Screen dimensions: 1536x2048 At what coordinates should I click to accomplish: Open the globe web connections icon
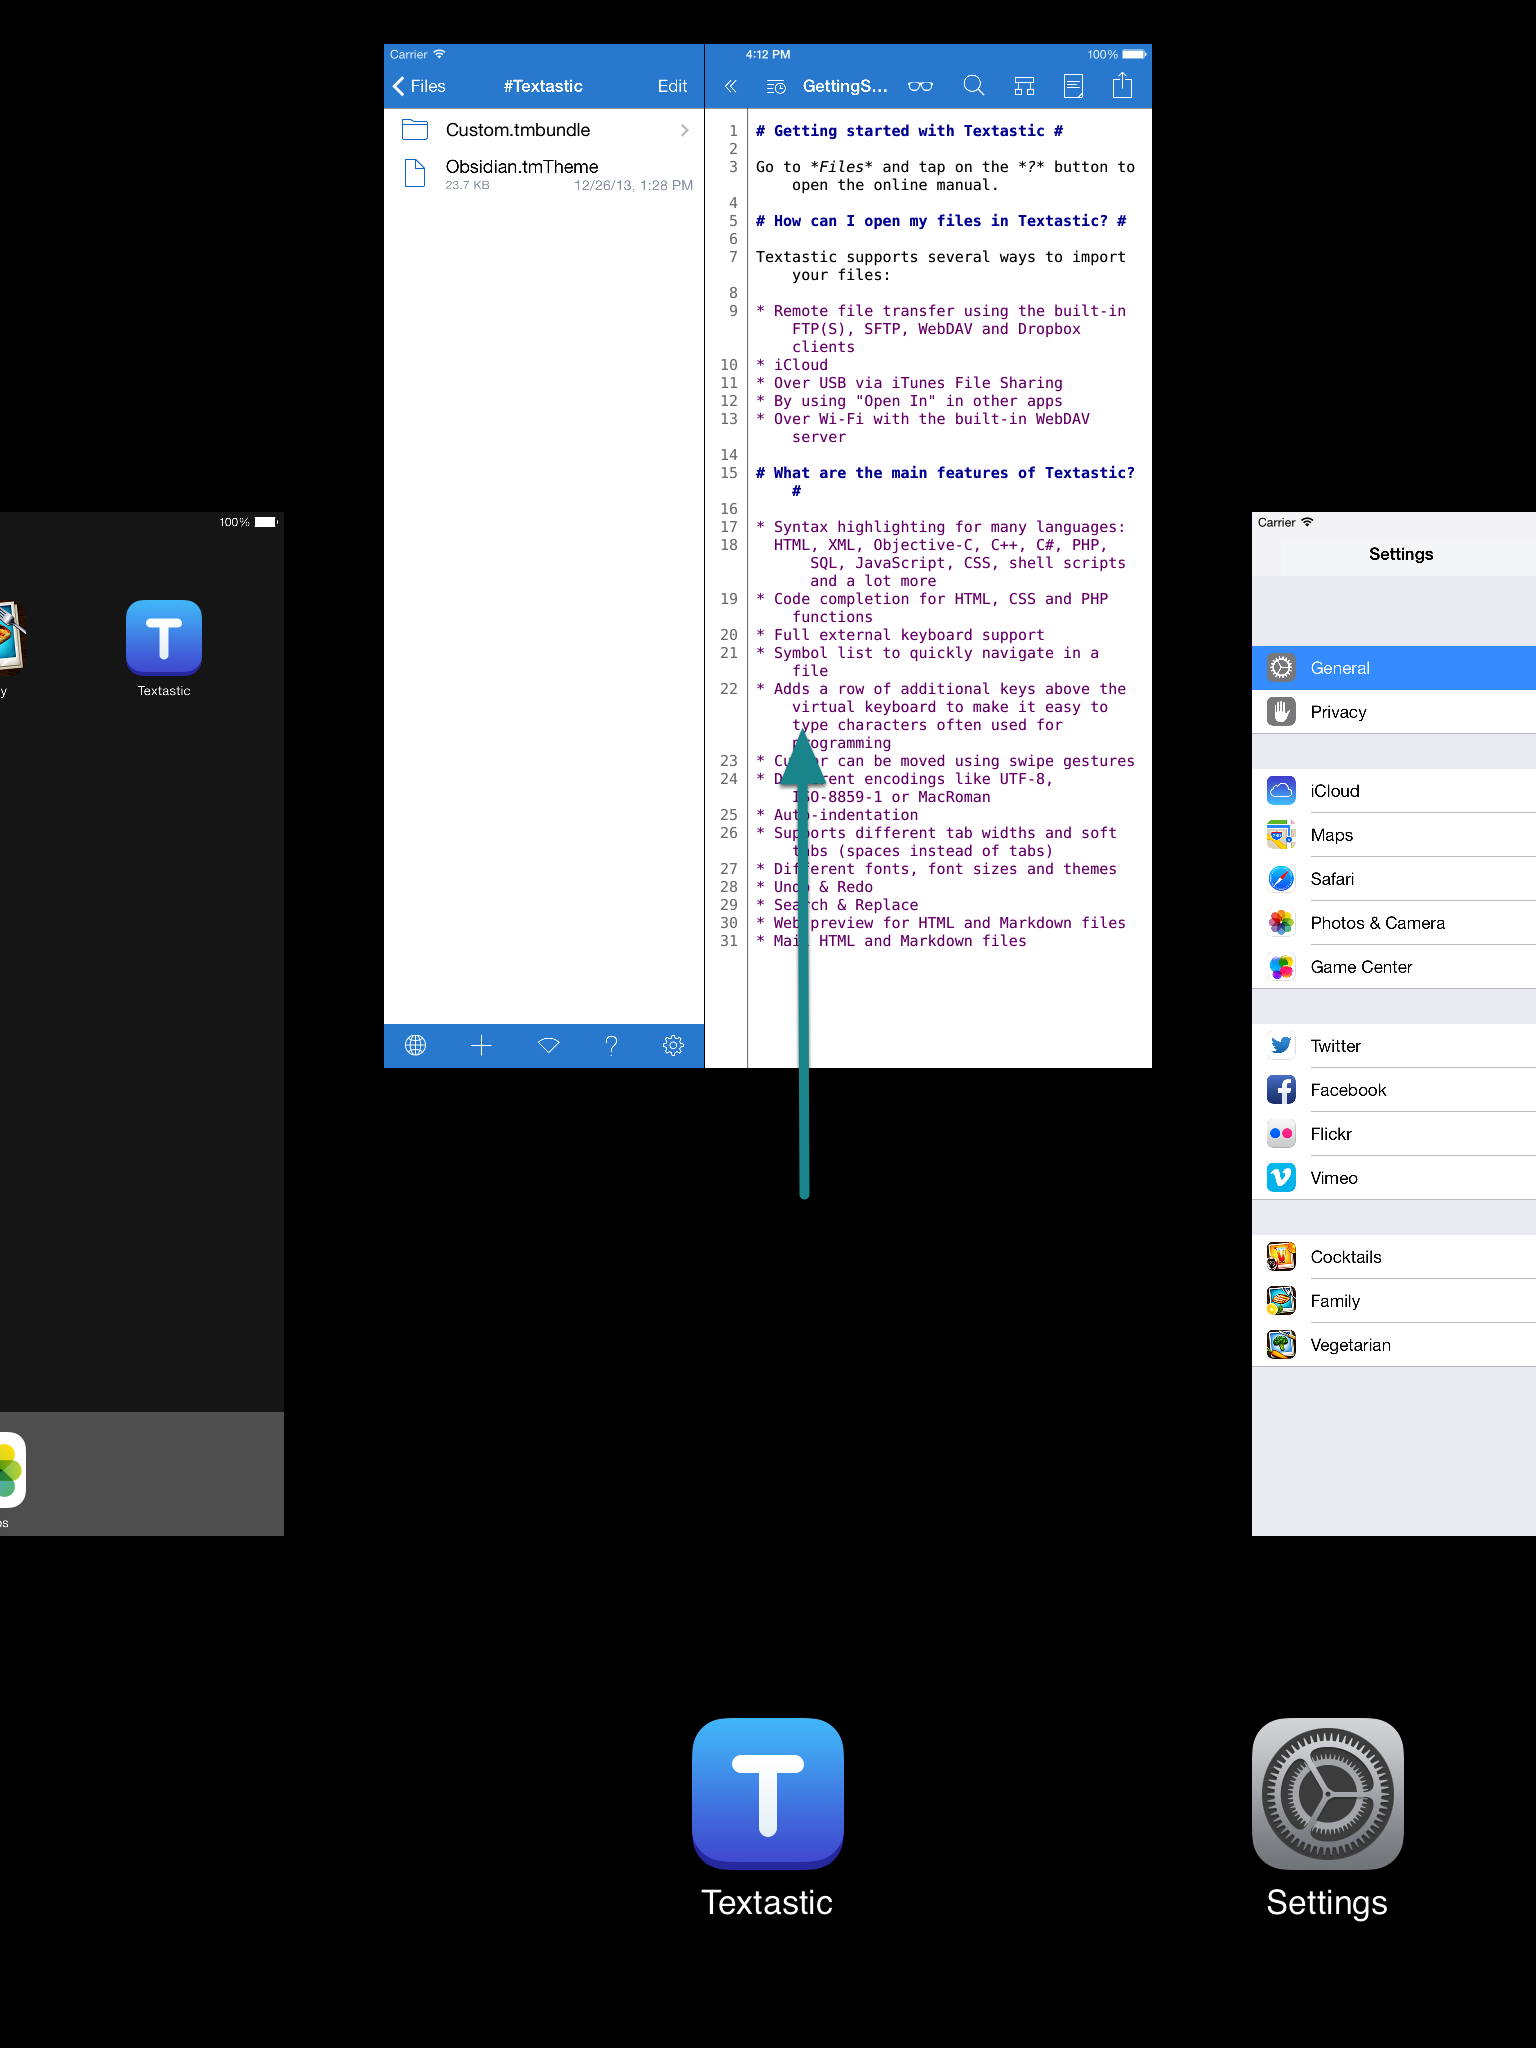[x=416, y=1045]
